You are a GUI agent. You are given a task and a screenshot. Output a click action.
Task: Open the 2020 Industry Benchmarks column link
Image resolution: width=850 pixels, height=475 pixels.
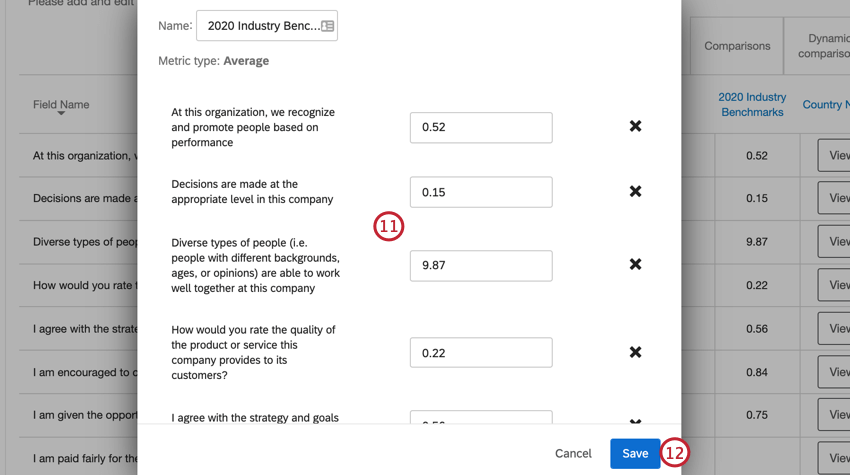point(752,105)
